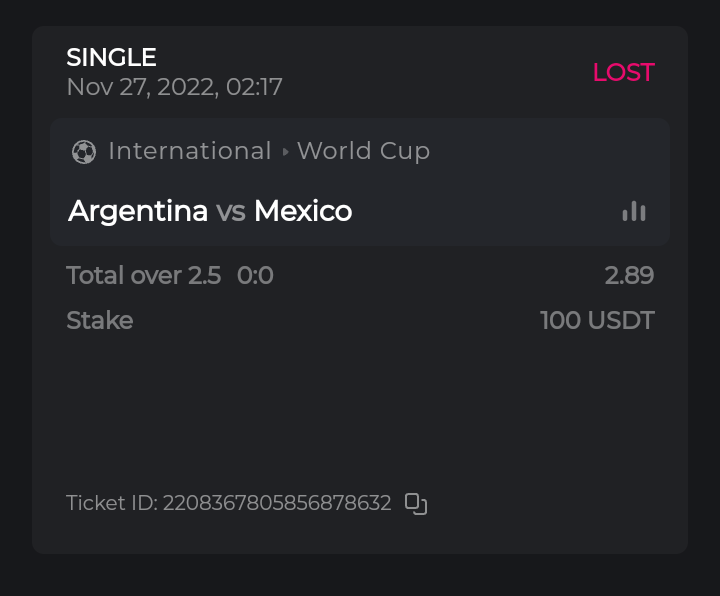Click the SINGLE bet type heading

coord(111,58)
